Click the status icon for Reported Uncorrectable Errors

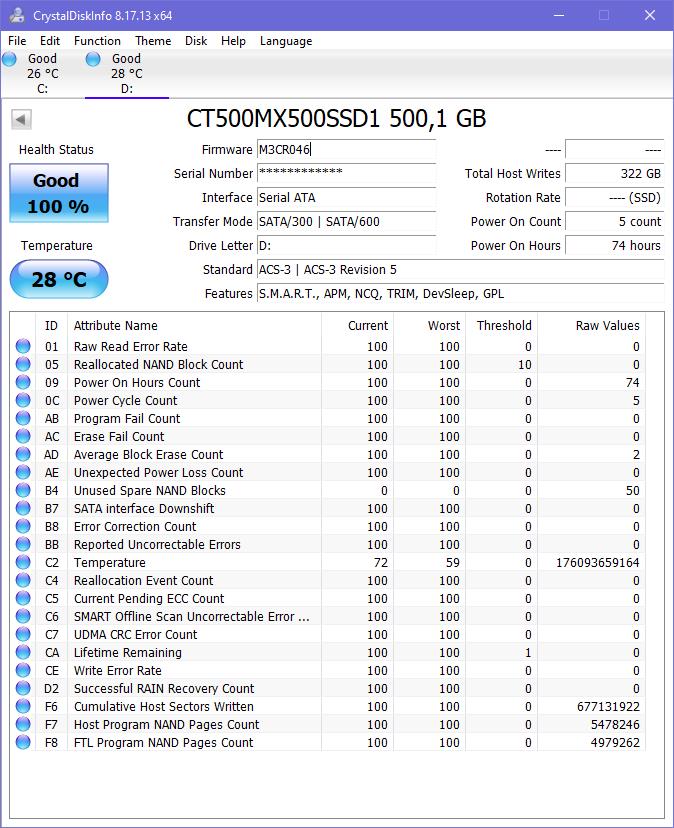(x=23, y=544)
